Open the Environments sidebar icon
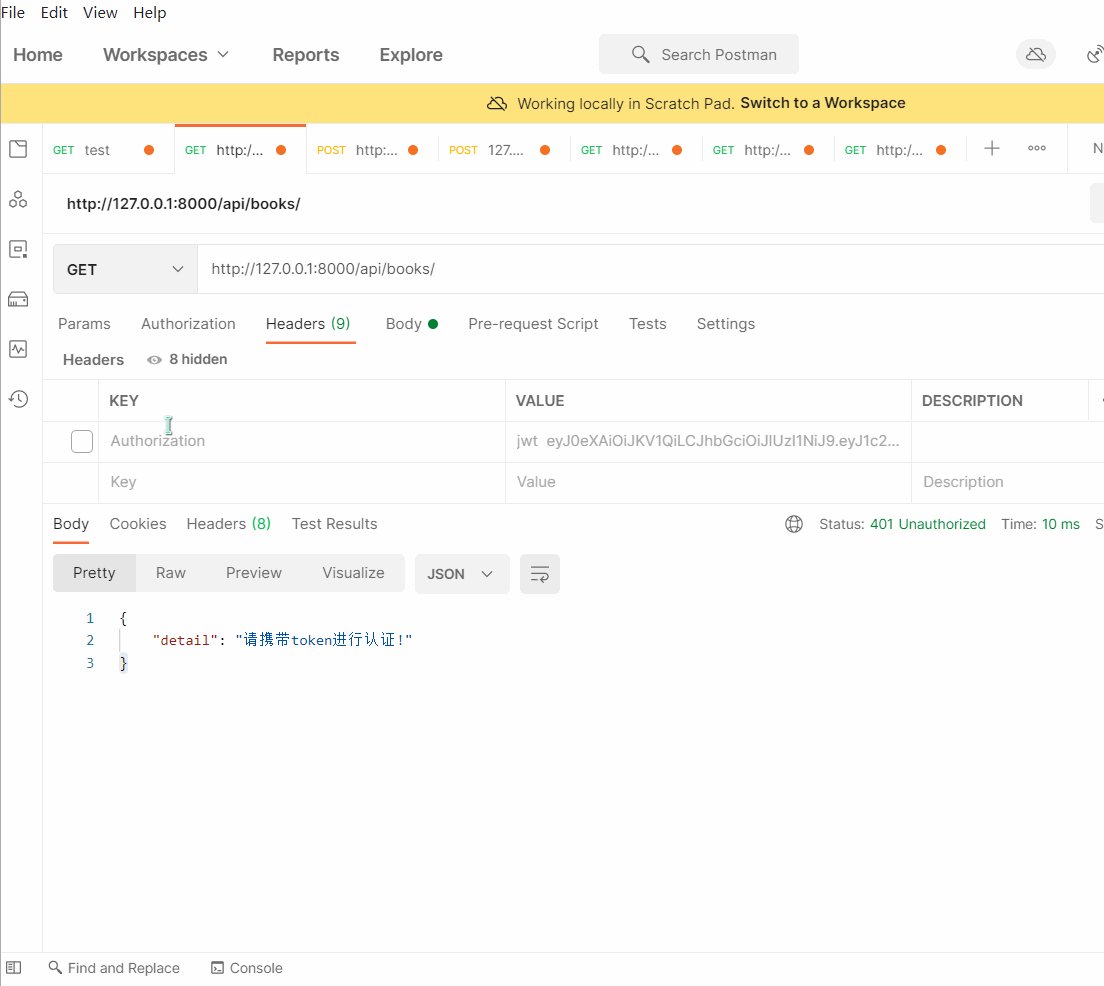 18,249
